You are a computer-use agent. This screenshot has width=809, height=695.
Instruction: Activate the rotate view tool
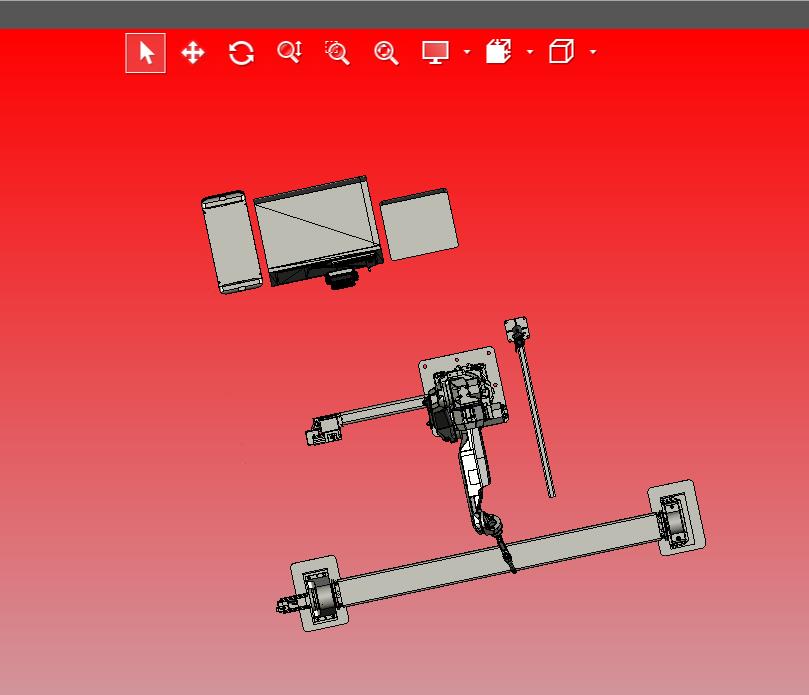click(x=241, y=53)
